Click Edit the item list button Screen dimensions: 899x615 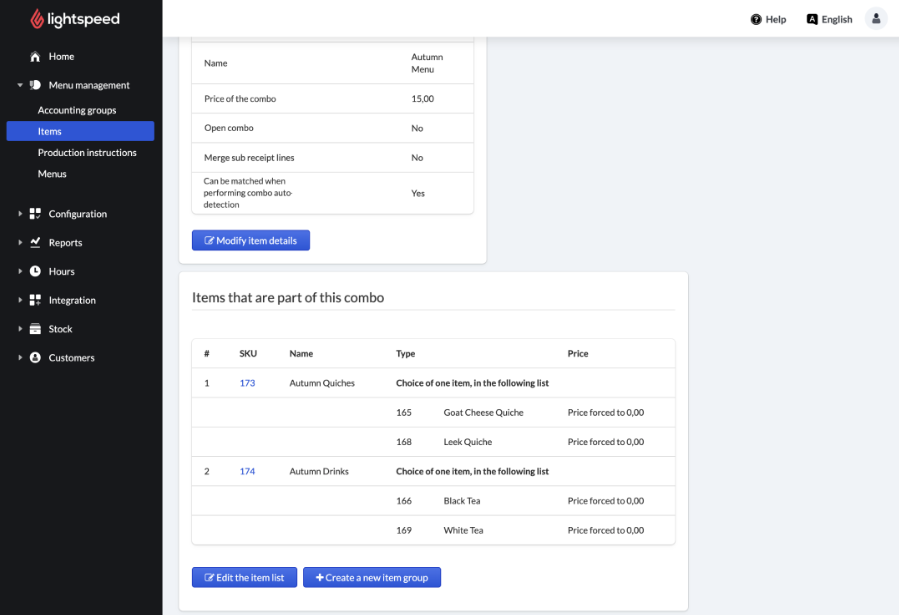[x=244, y=578]
